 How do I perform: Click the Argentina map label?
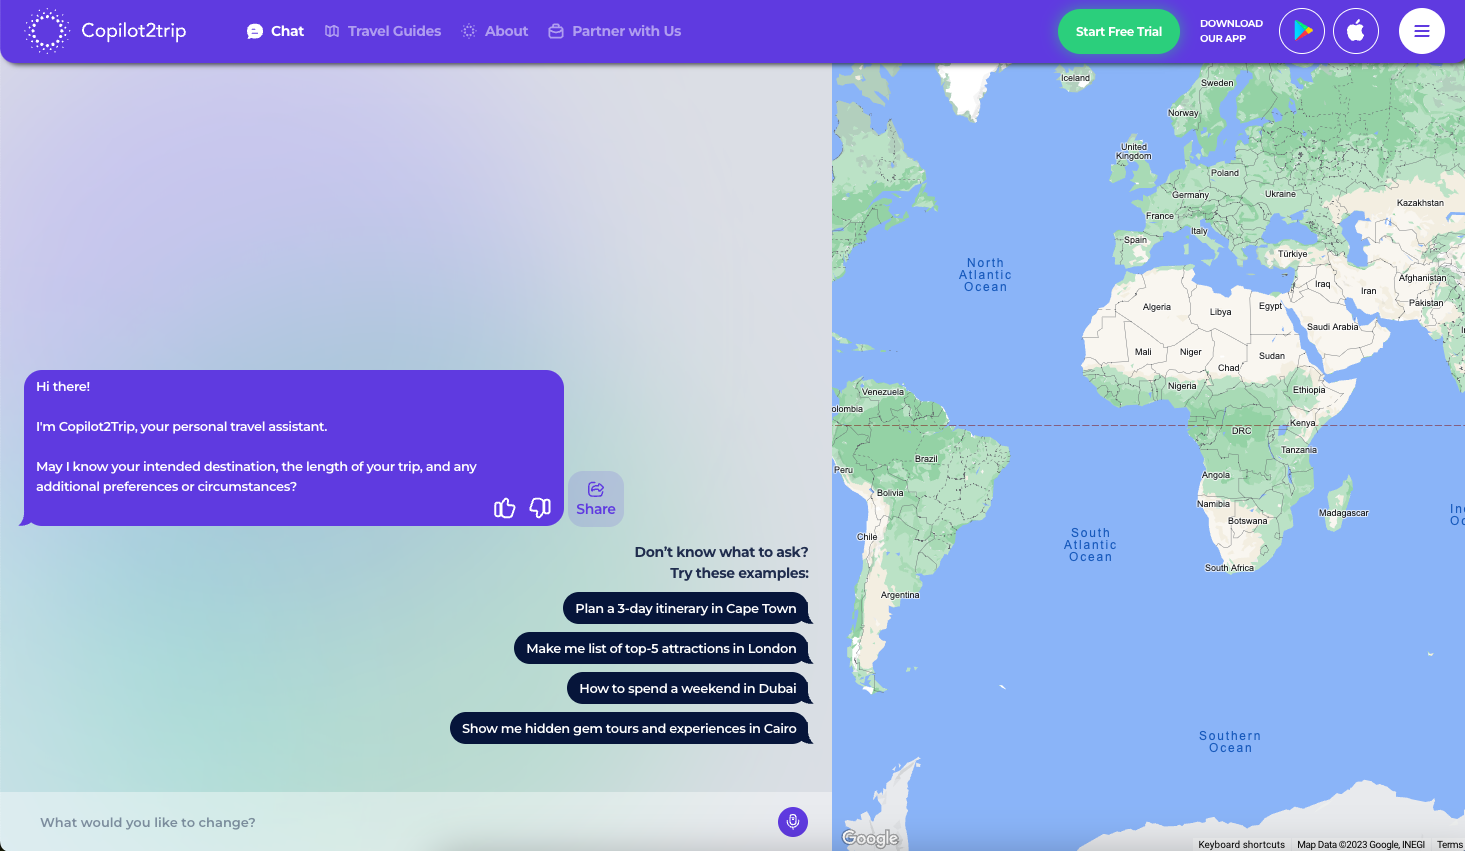[x=900, y=595]
